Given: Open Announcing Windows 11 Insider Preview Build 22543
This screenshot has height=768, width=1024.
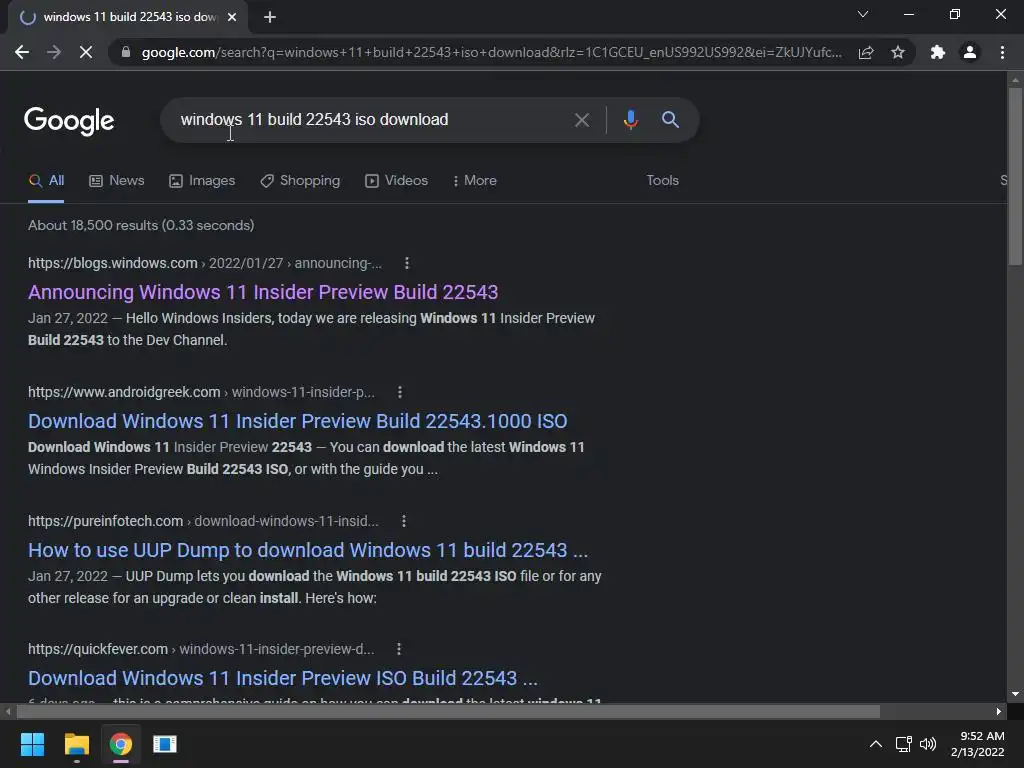Looking at the screenshot, I should [x=263, y=292].
